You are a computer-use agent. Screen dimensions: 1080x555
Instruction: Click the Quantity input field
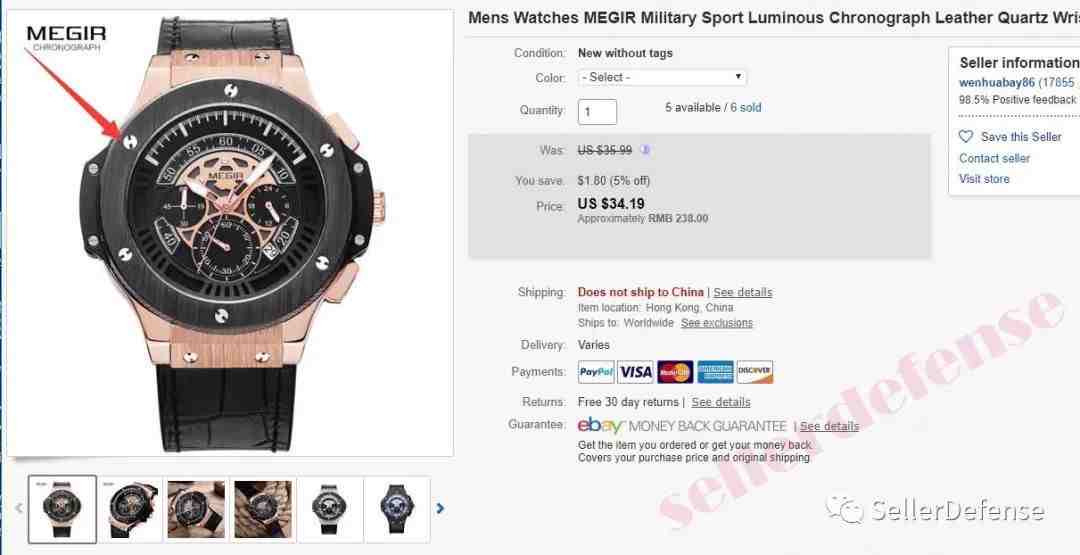597,112
